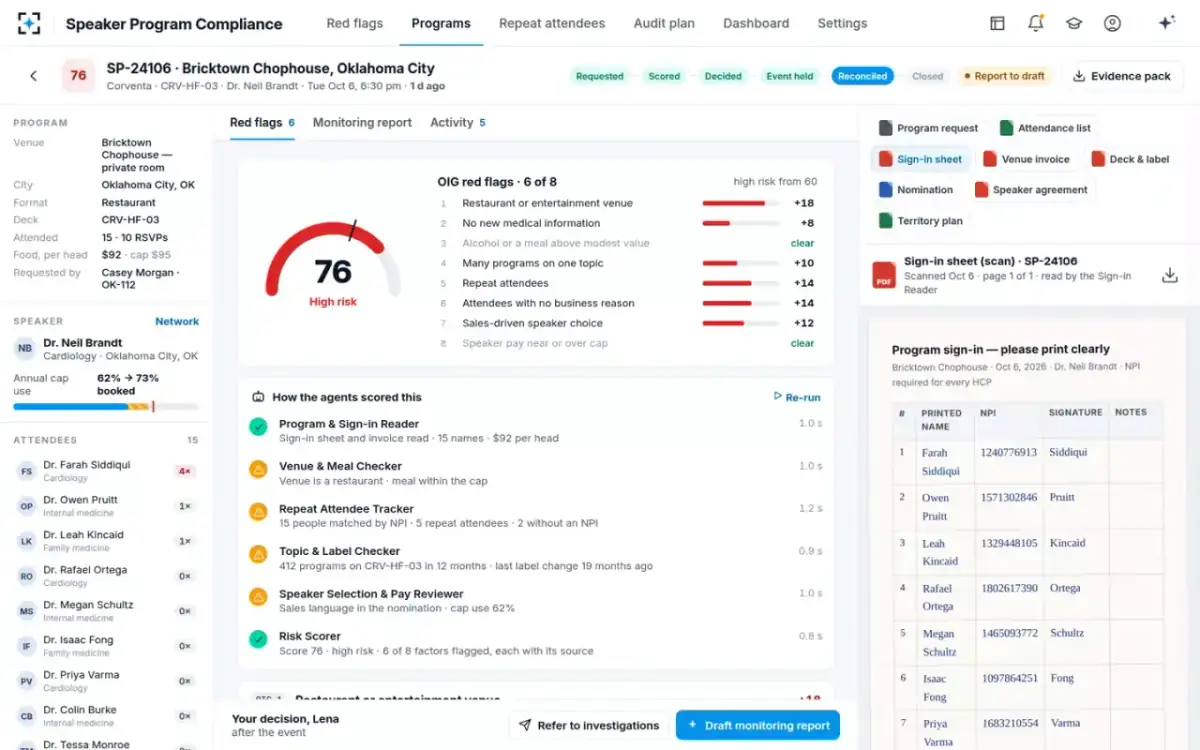Click the Repeat attendees red flag row
This screenshot has height=750, width=1200.
click(628, 283)
